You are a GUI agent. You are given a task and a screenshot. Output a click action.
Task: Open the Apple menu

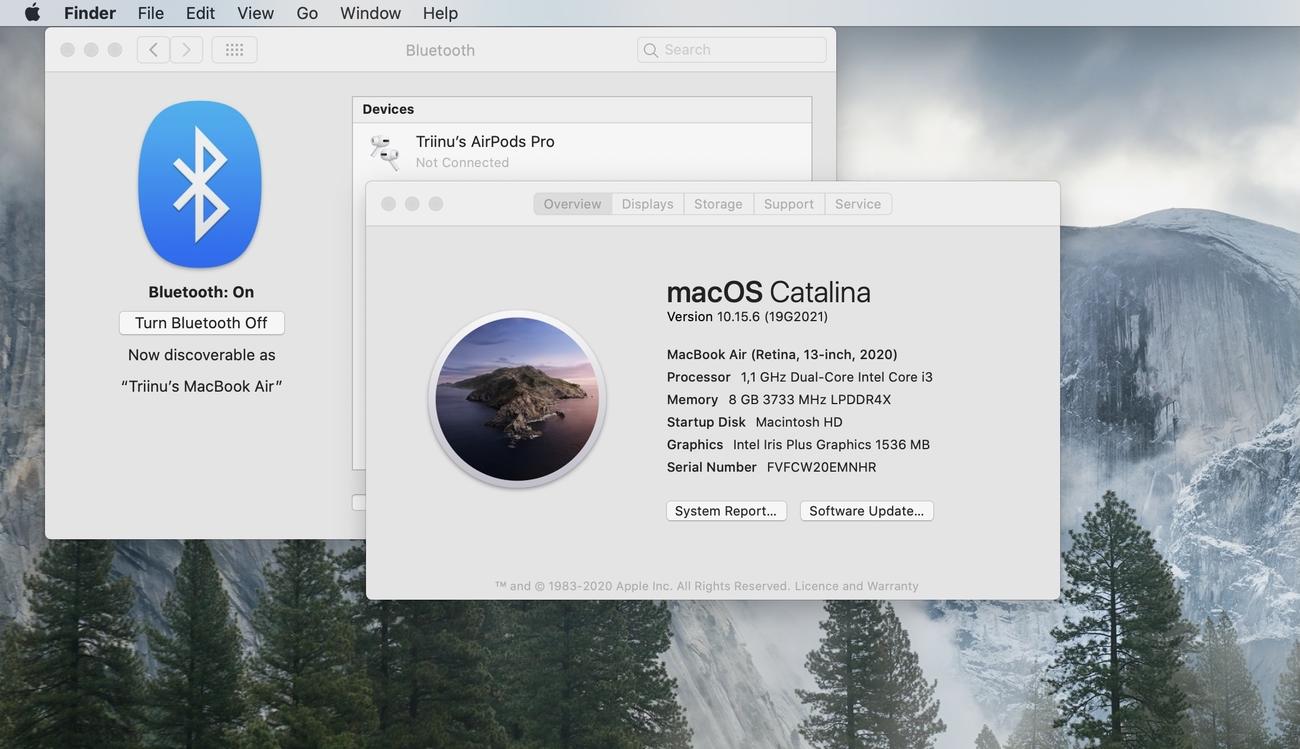(x=32, y=13)
